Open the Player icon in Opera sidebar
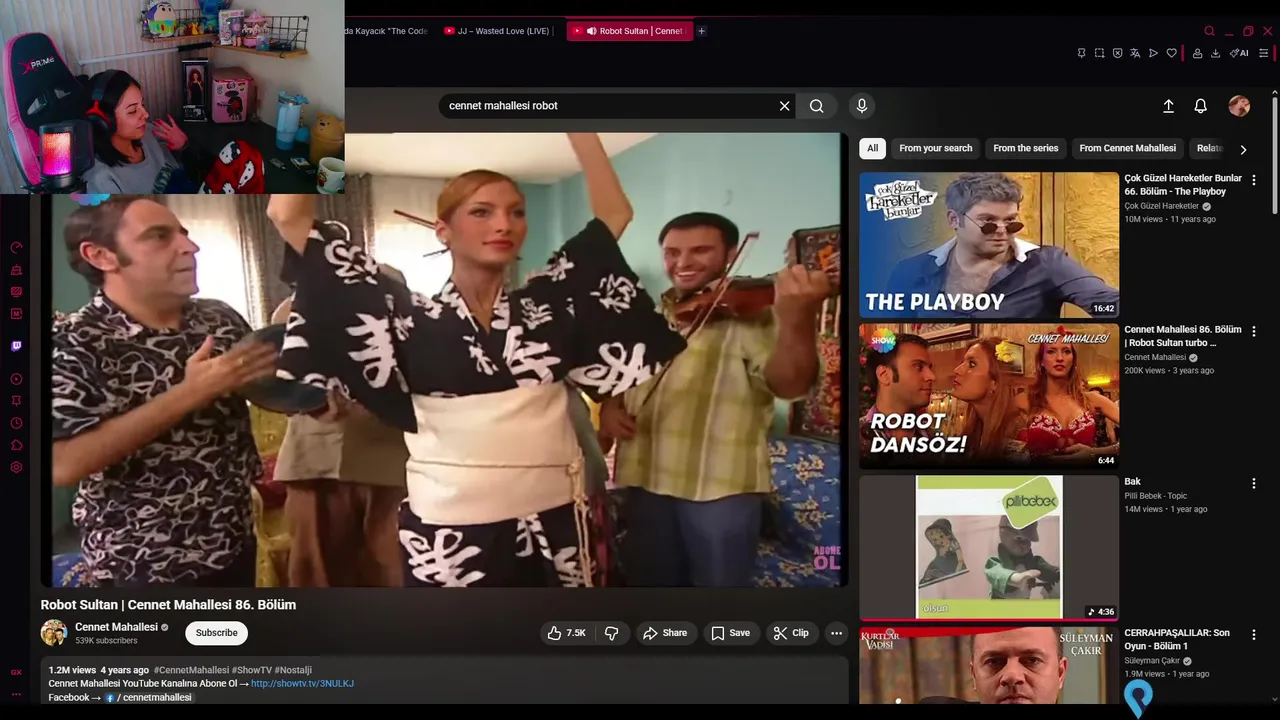1280x720 pixels. [16, 379]
